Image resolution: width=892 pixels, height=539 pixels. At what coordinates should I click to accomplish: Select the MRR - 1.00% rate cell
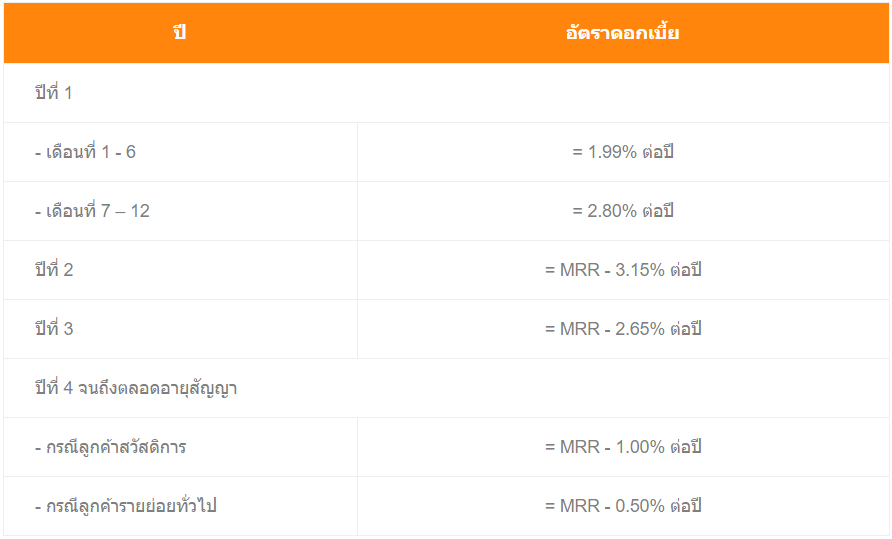(x=623, y=447)
